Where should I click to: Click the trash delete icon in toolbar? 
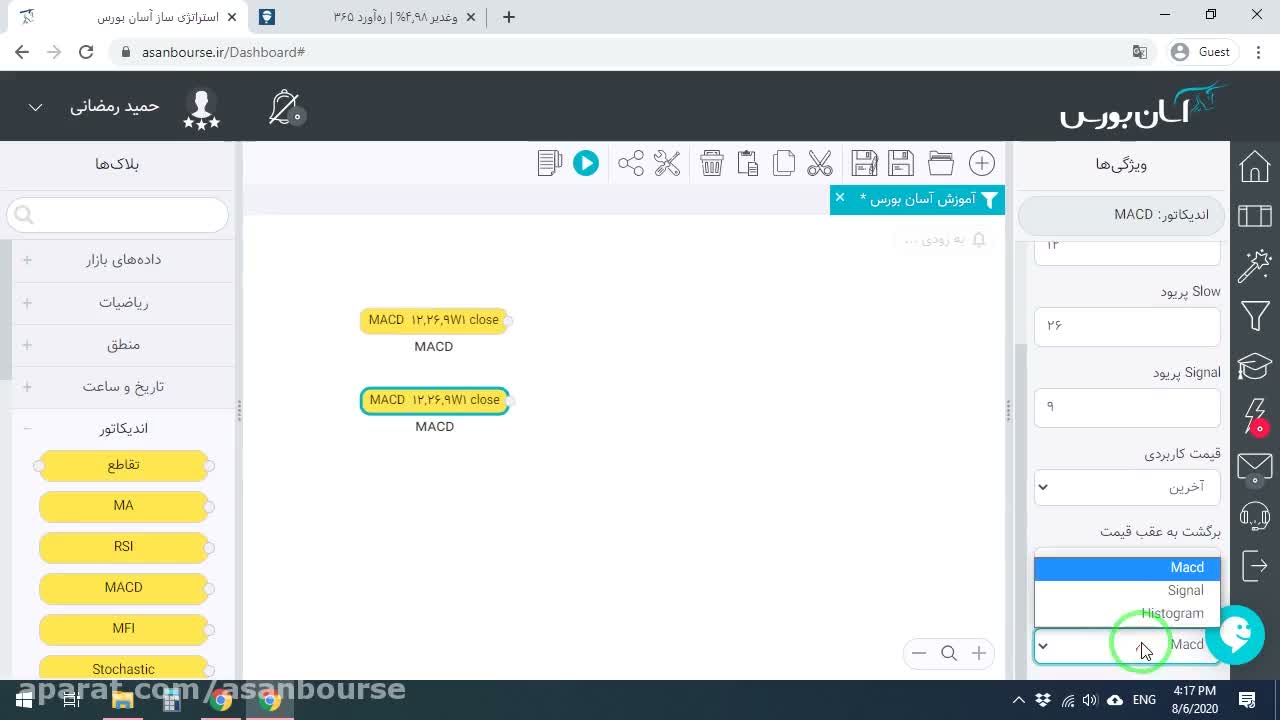[712, 163]
